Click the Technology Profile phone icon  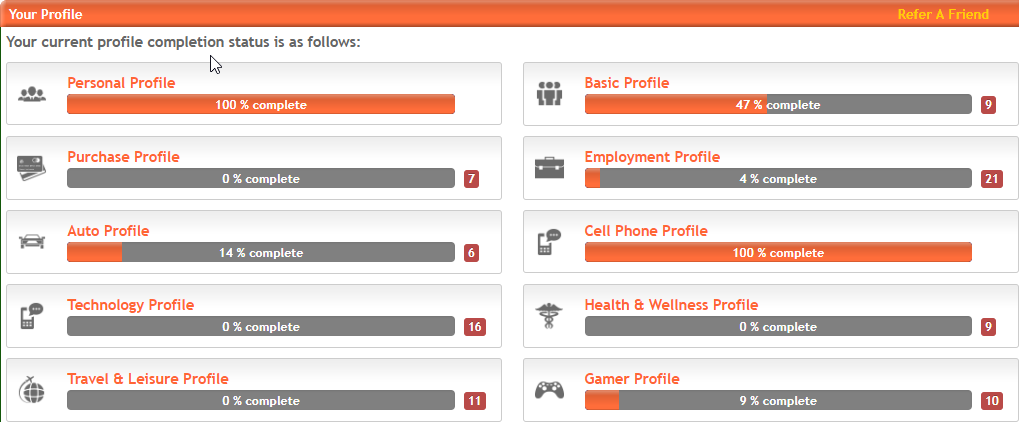(x=31, y=316)
